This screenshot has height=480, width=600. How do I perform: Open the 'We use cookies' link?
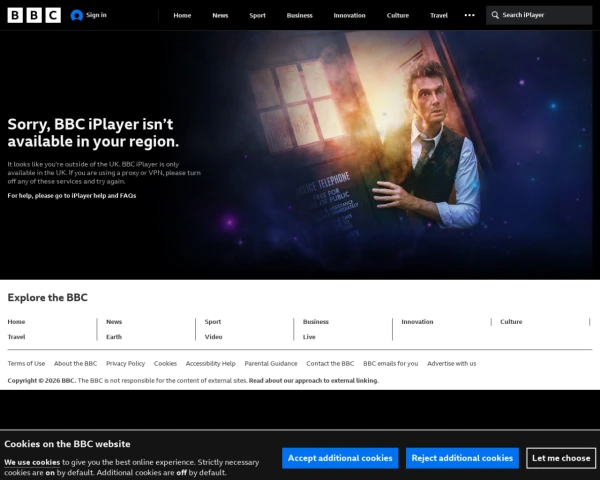32,462
